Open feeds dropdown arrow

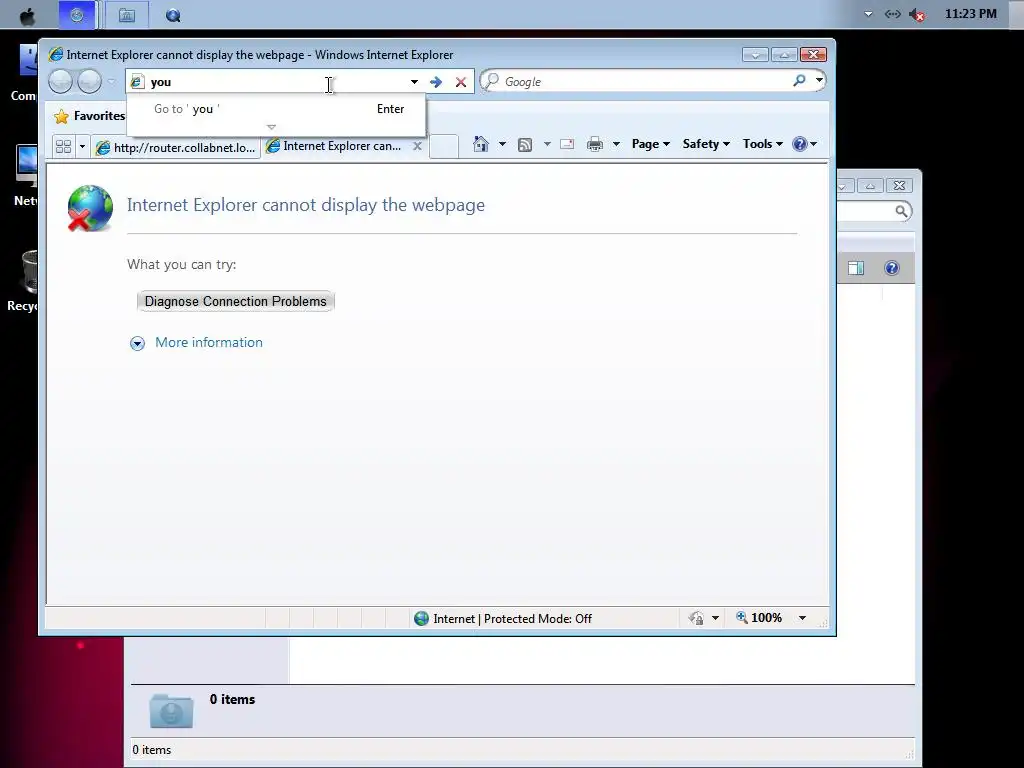[547, 144]
